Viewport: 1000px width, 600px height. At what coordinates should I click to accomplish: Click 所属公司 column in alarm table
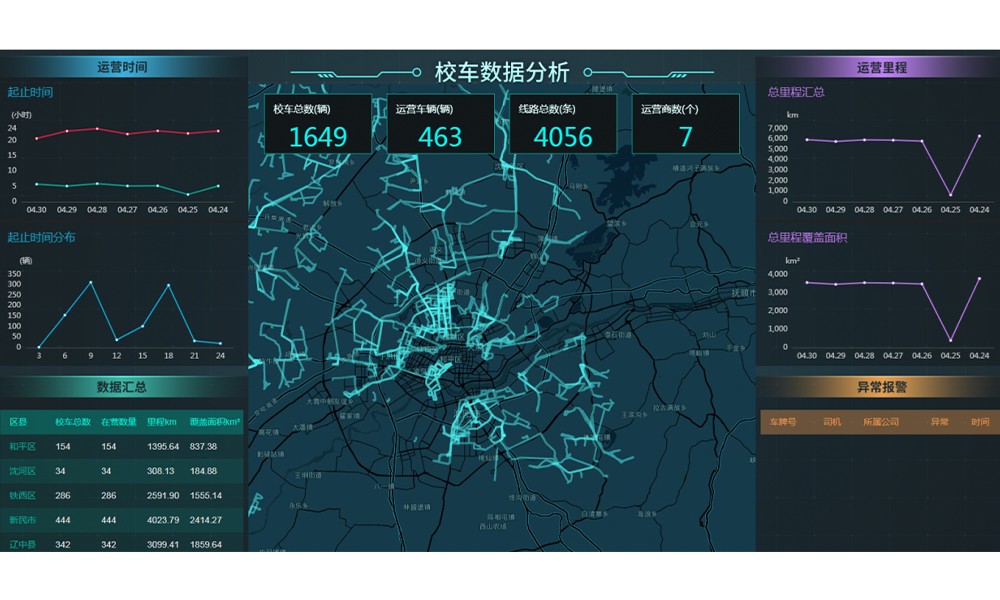click(881, 422)
